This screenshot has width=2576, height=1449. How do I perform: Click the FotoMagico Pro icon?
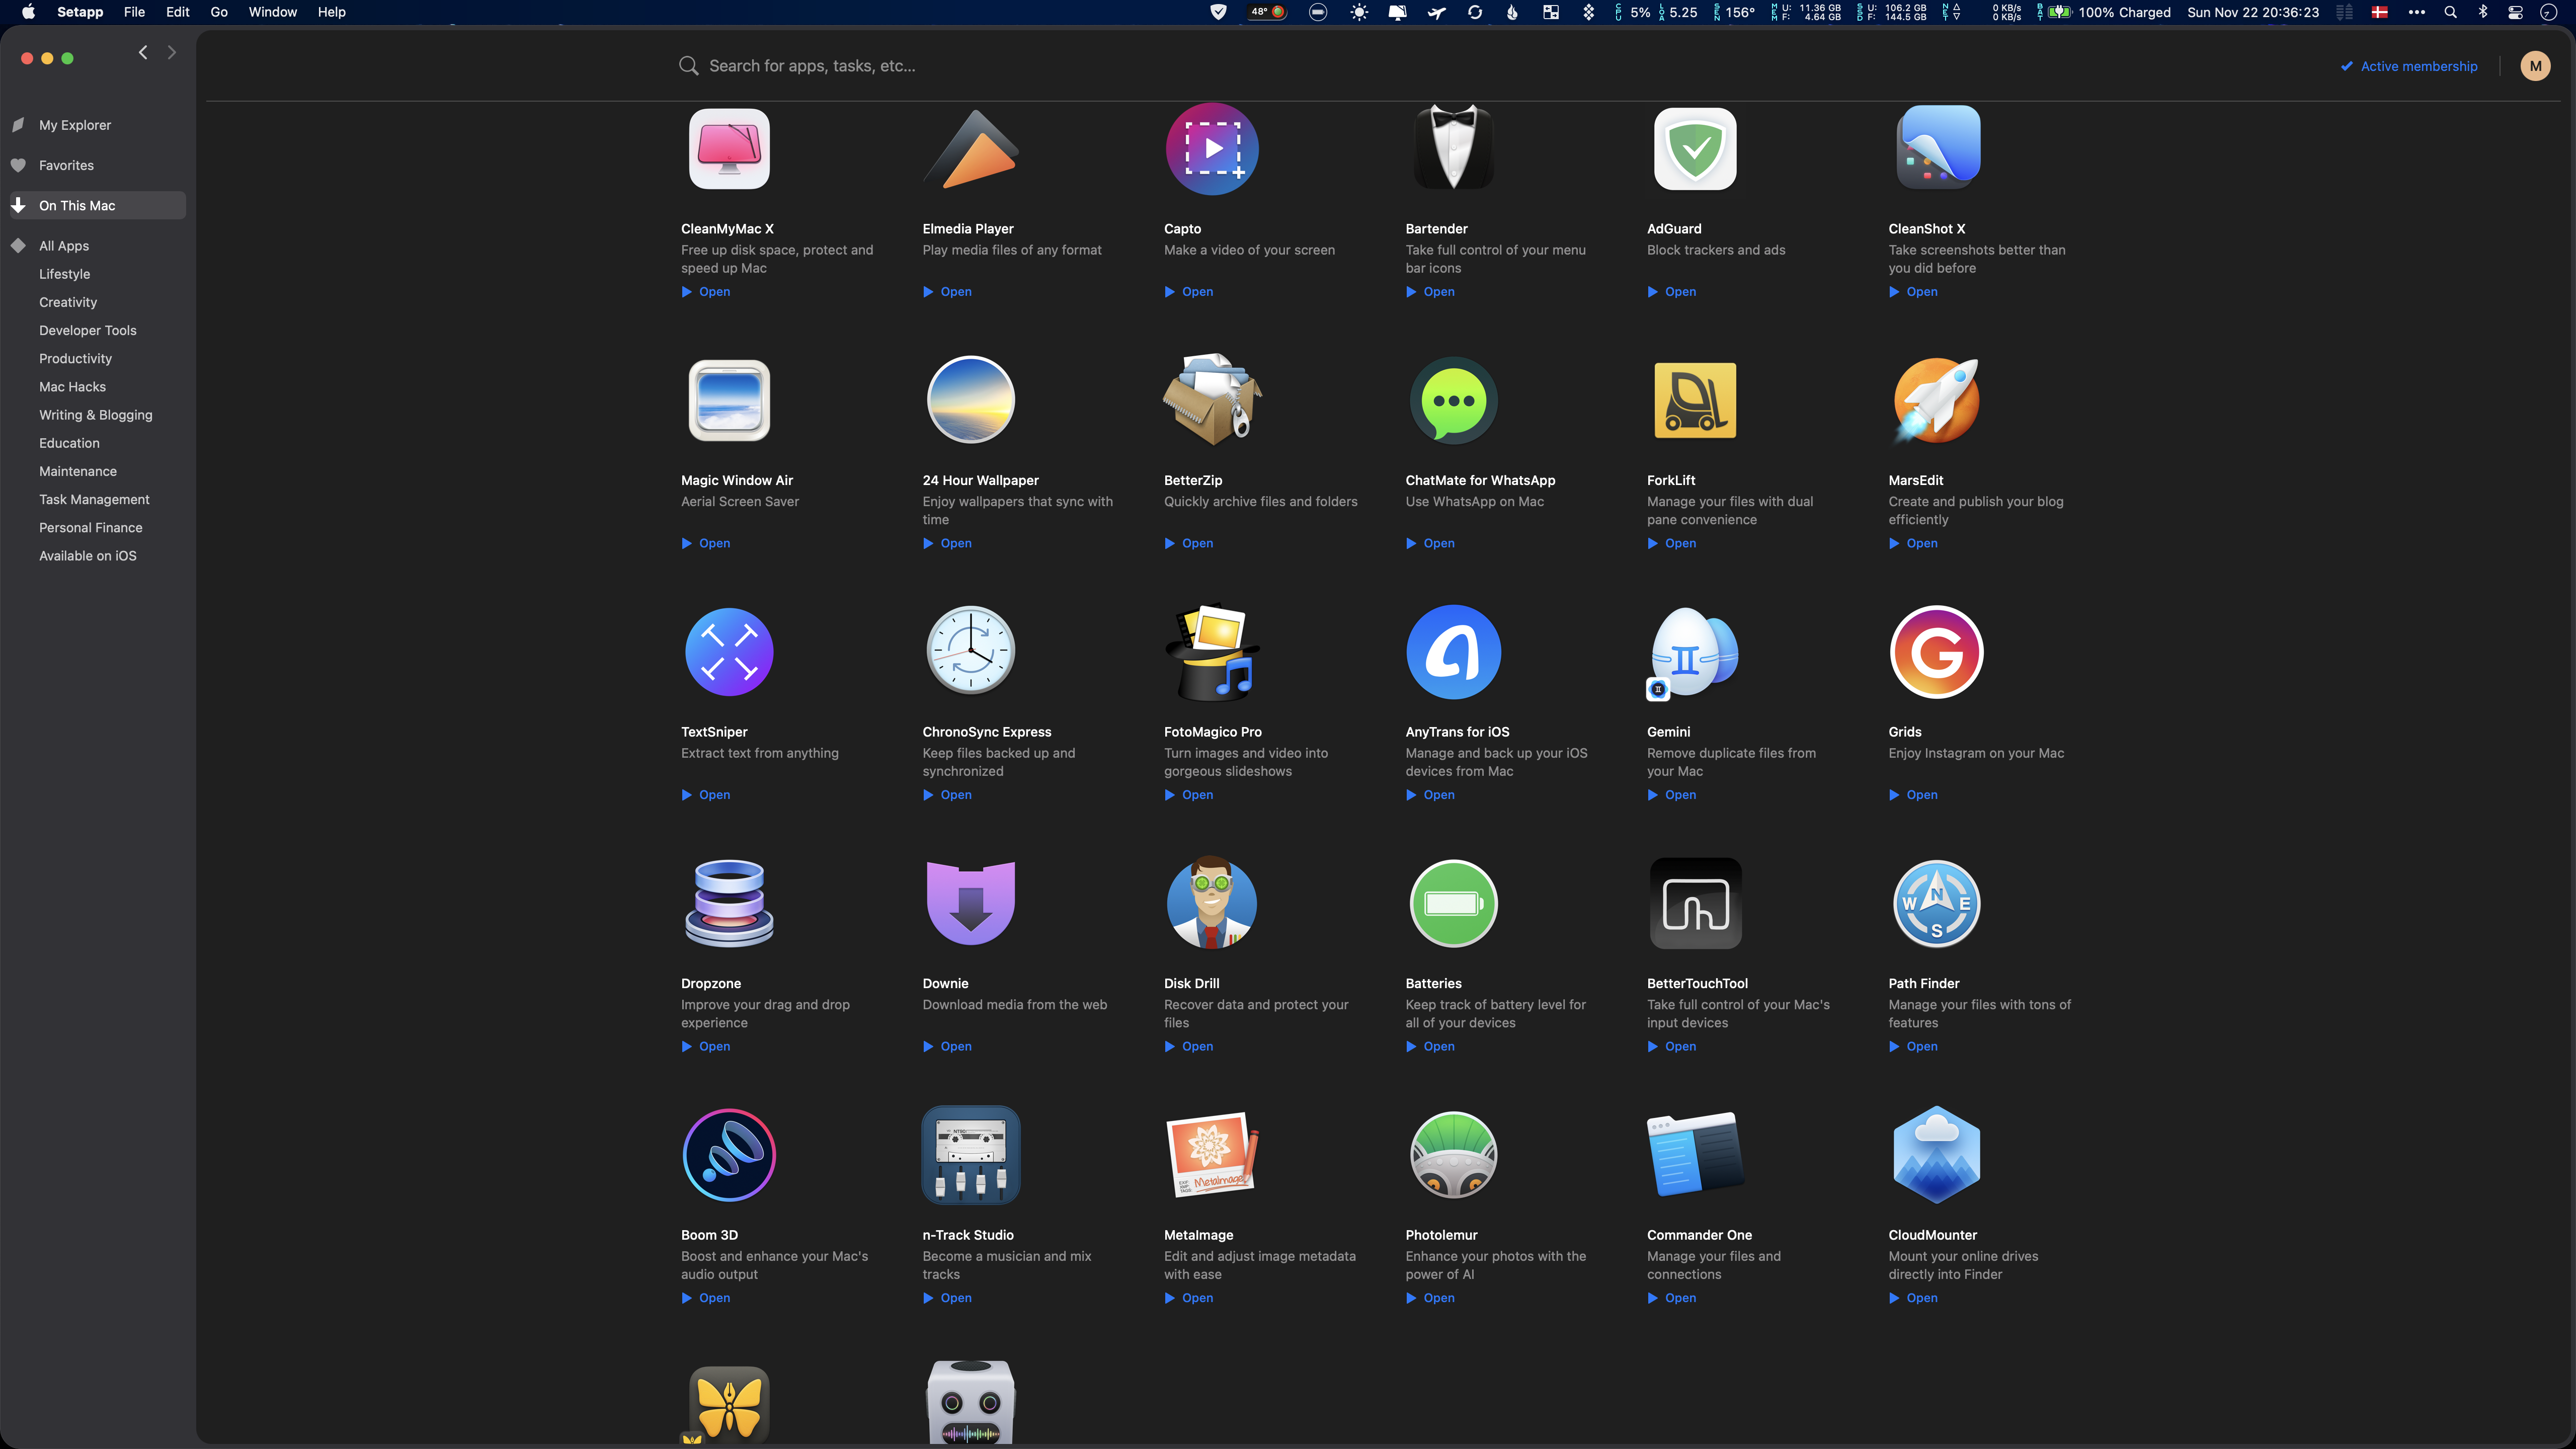(1212, 652)
